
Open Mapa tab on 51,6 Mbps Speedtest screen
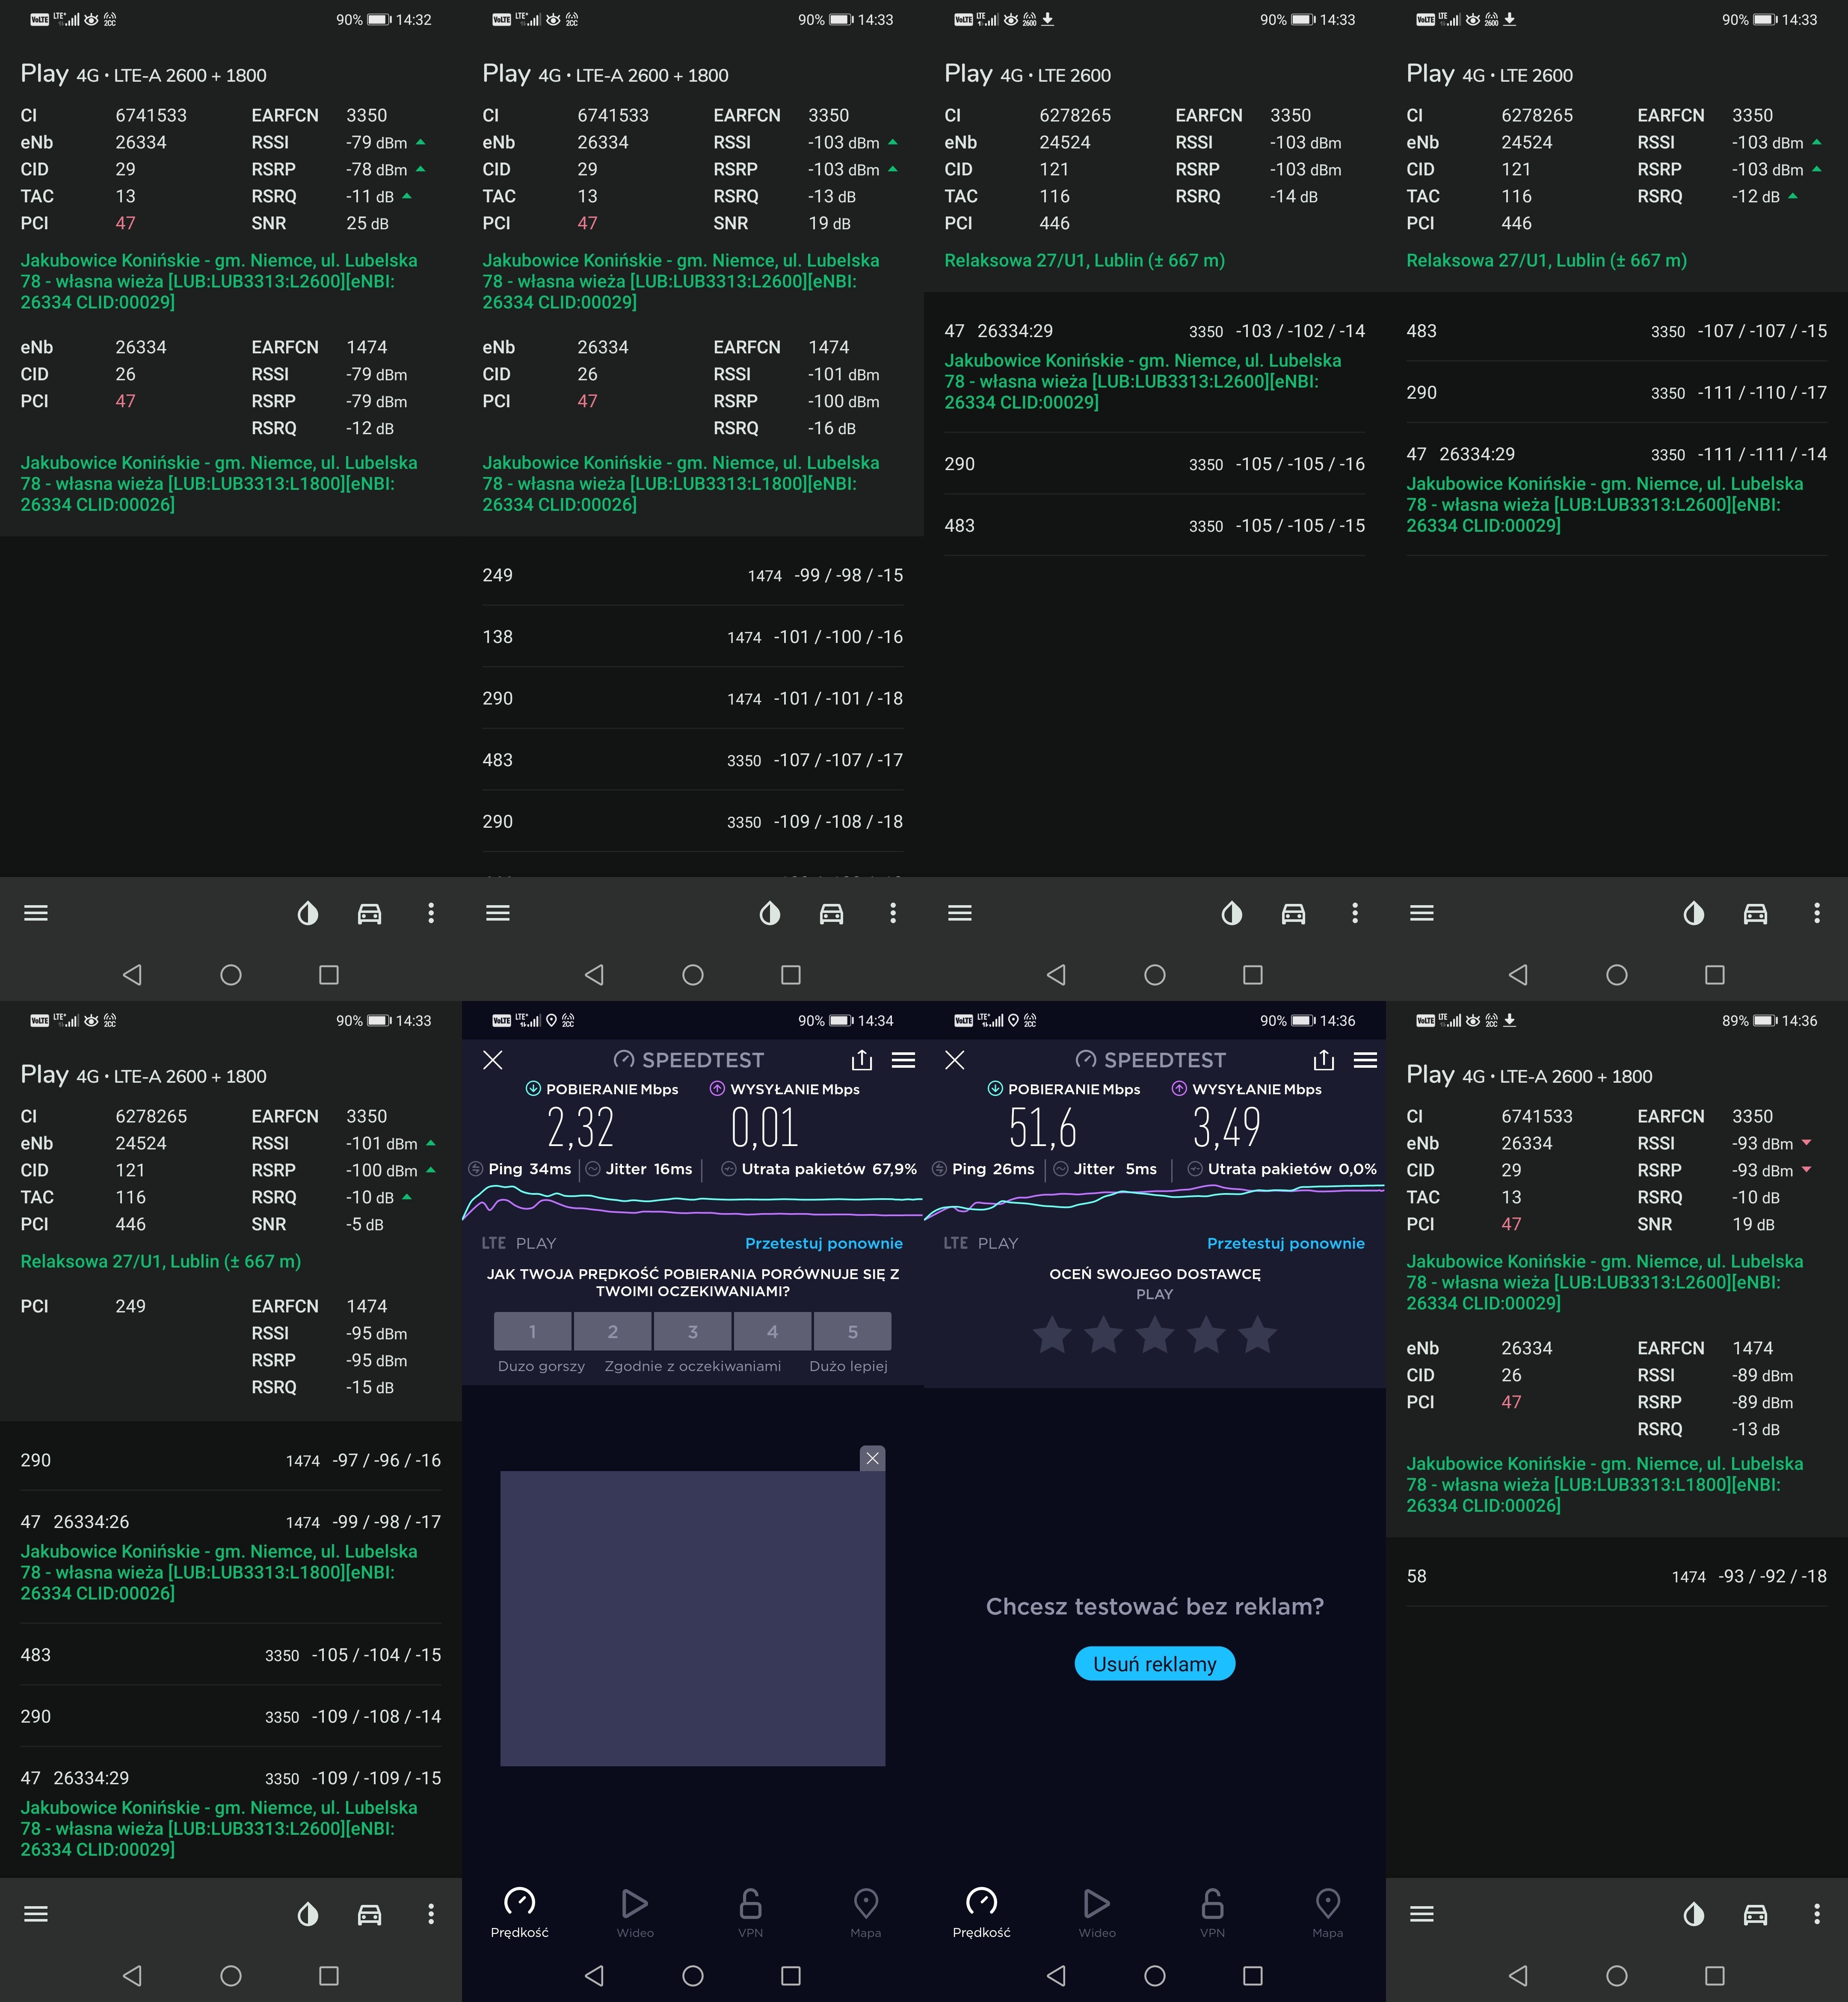(1328, 1914)
